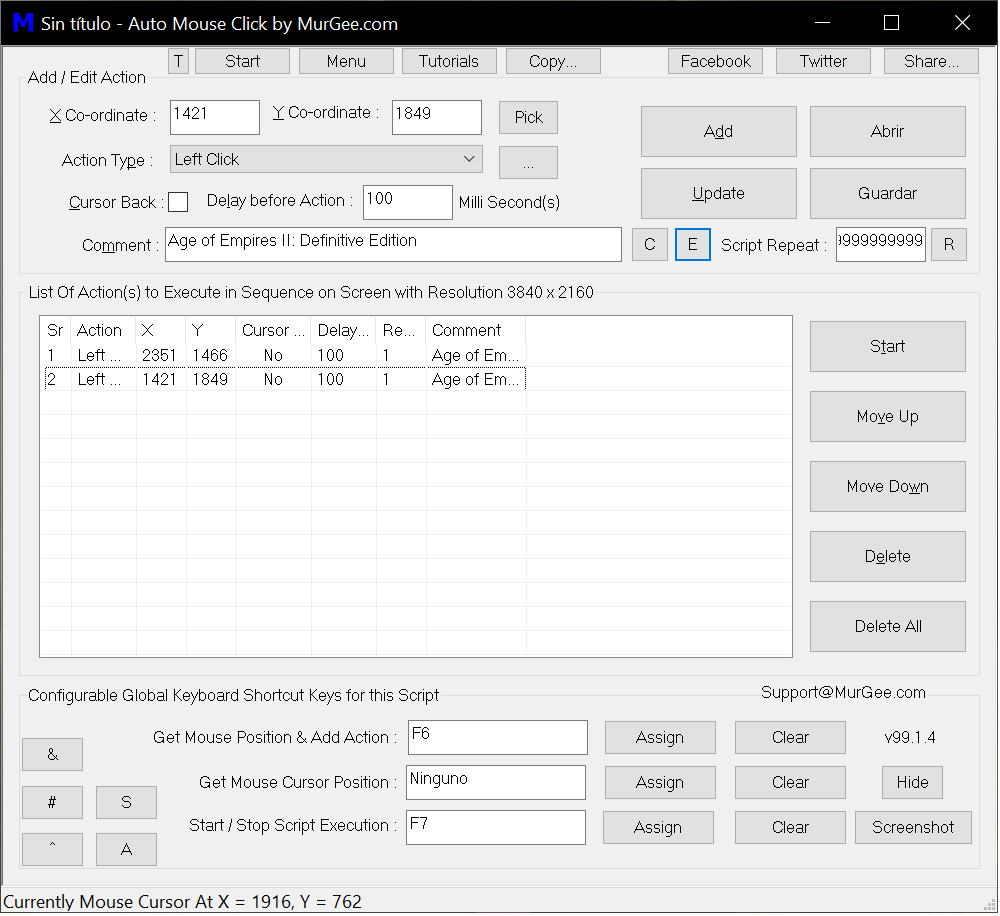Focus the Y Co-ordinate field

[x=437, y=117]
